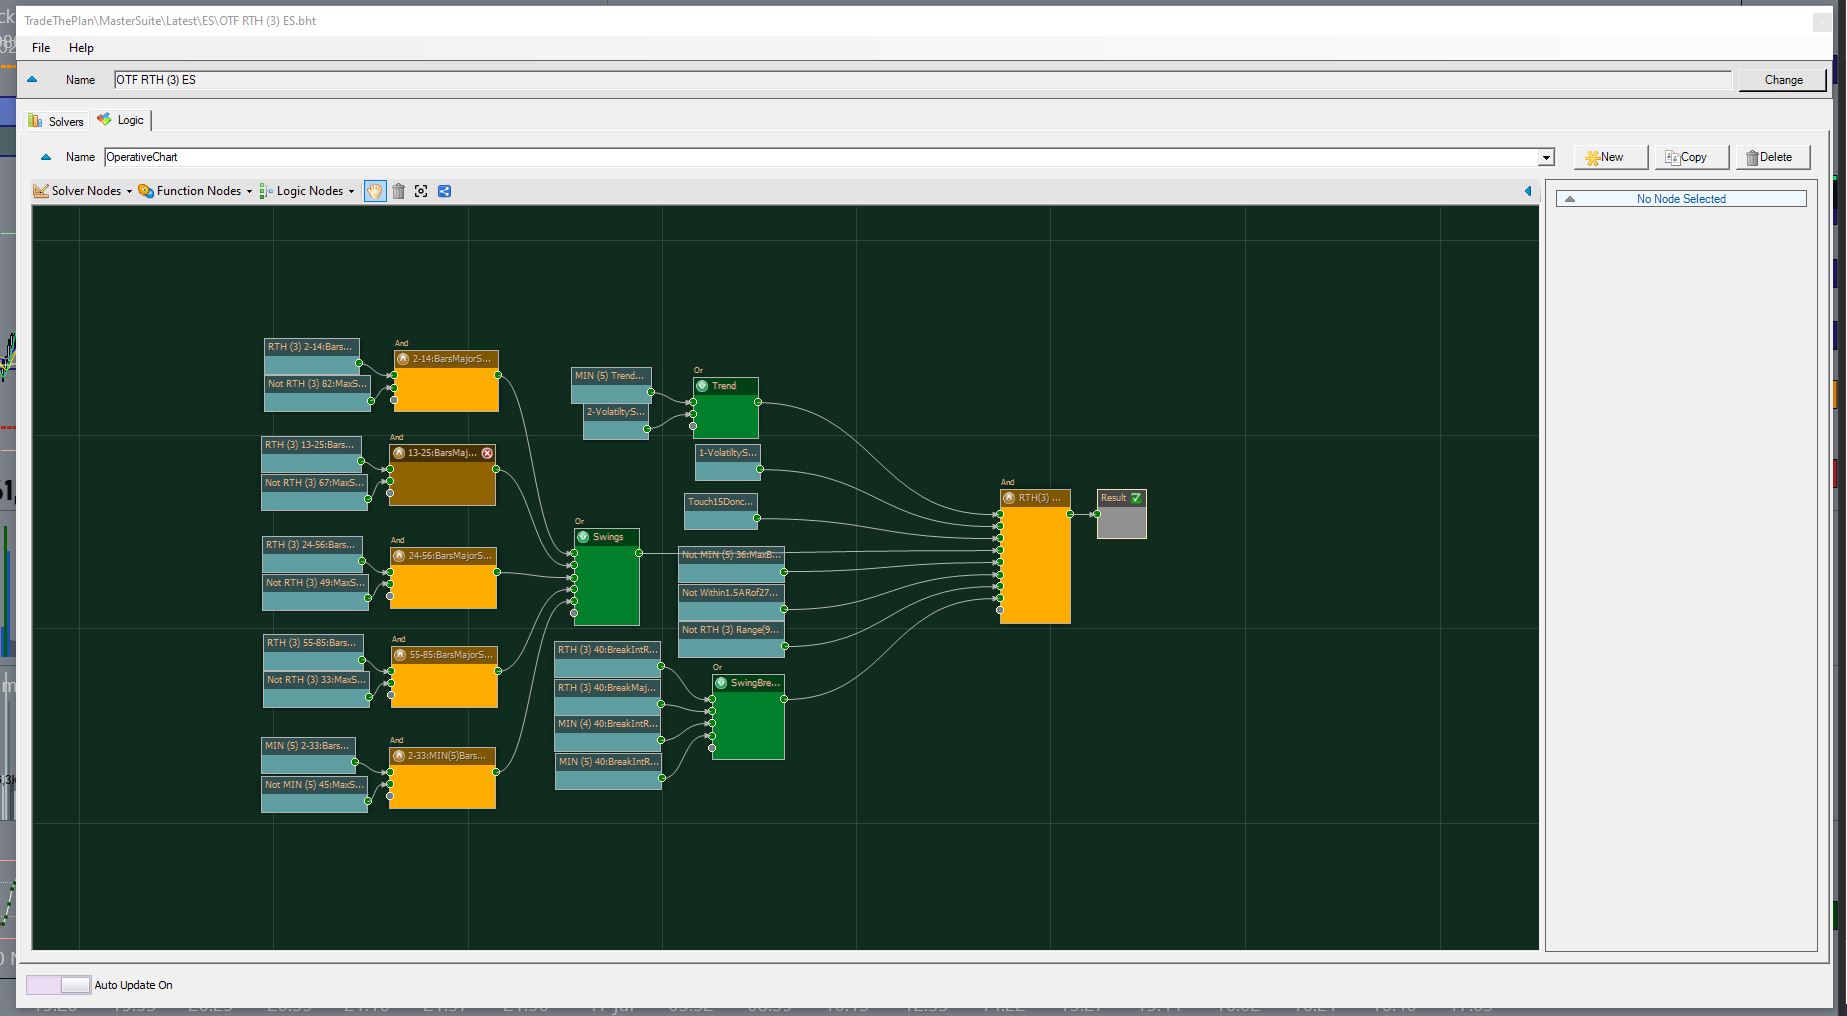Click the Or icon on the Swings node
The height and width of the screenshot is (1016, 1847).
pyautogui.click(x=583, y=537)
